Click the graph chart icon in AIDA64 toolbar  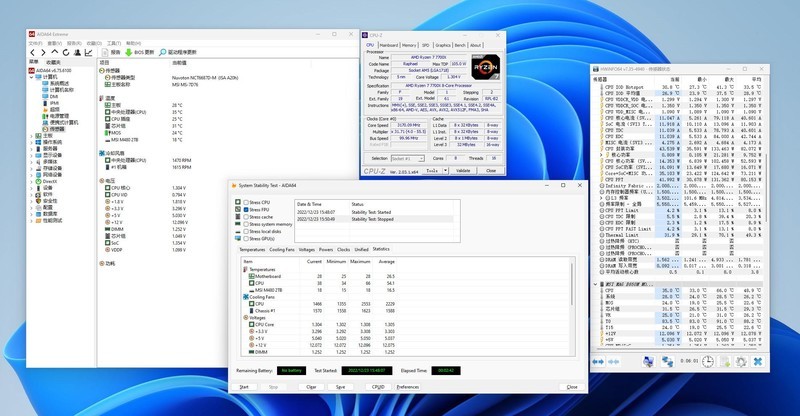[88, 53]
